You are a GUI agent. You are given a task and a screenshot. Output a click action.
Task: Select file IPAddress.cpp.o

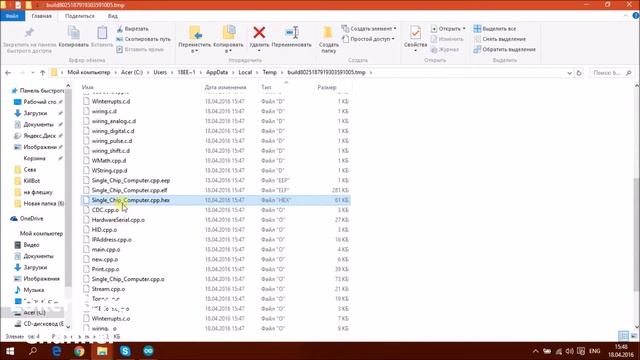[x=111, y=240]
